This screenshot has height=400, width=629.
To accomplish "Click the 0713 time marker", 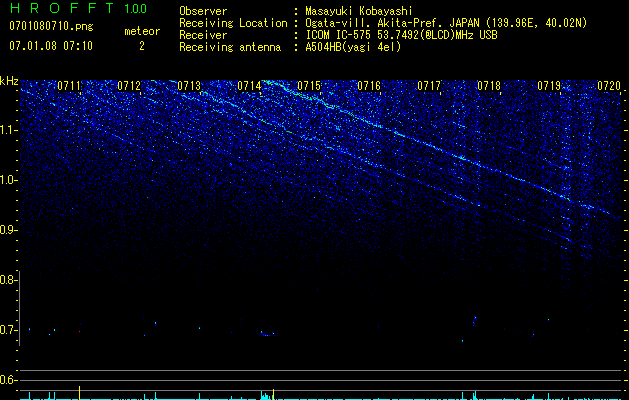I will 189,86.
